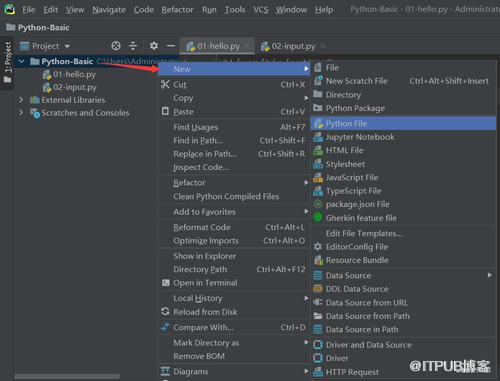Click the JavaScript File icon
Image resolution: width=500 pixels, height=381 pixels.
tap(318, 177)
